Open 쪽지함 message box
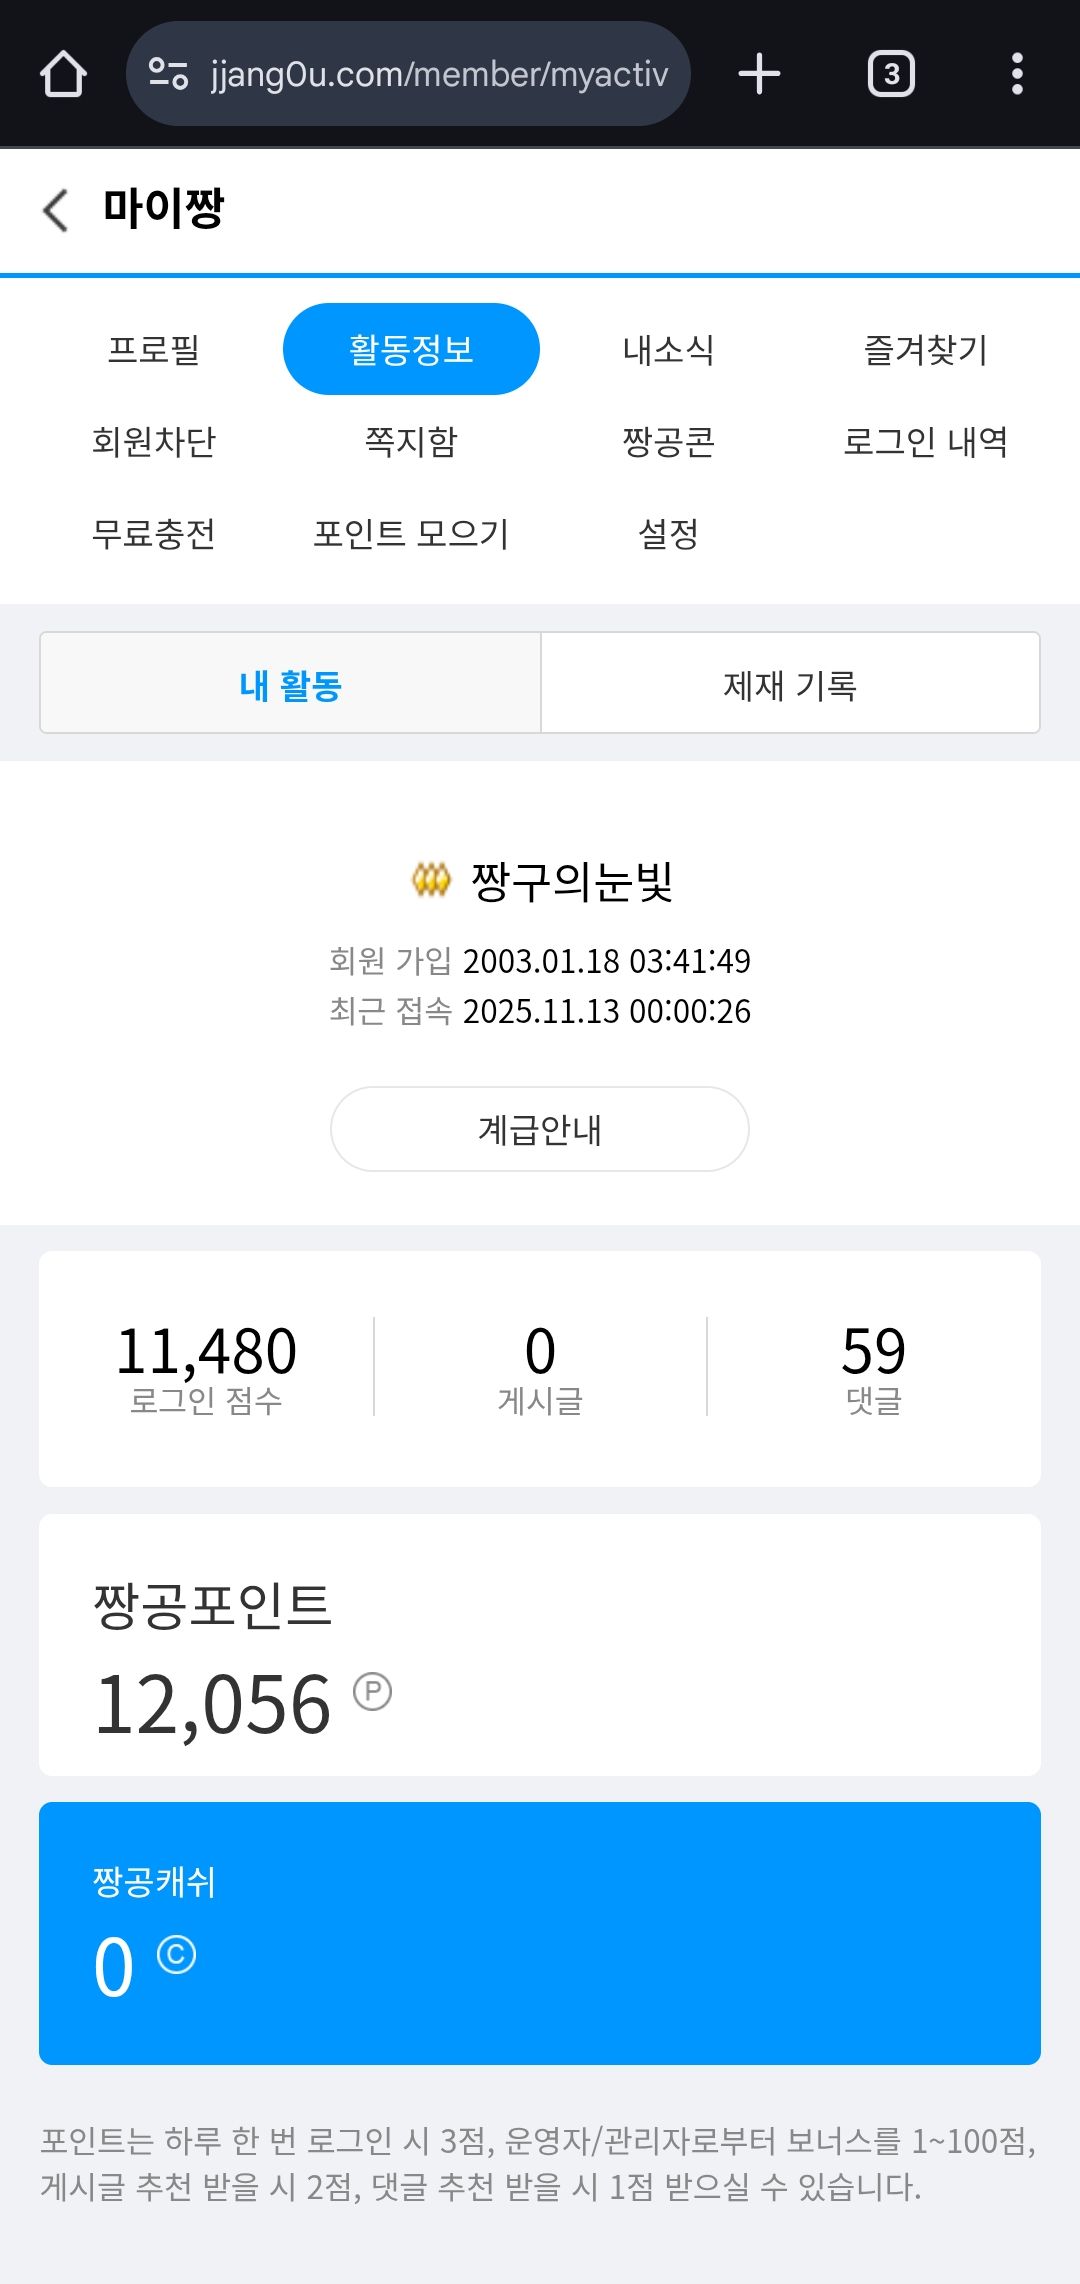 coord(411,442)
